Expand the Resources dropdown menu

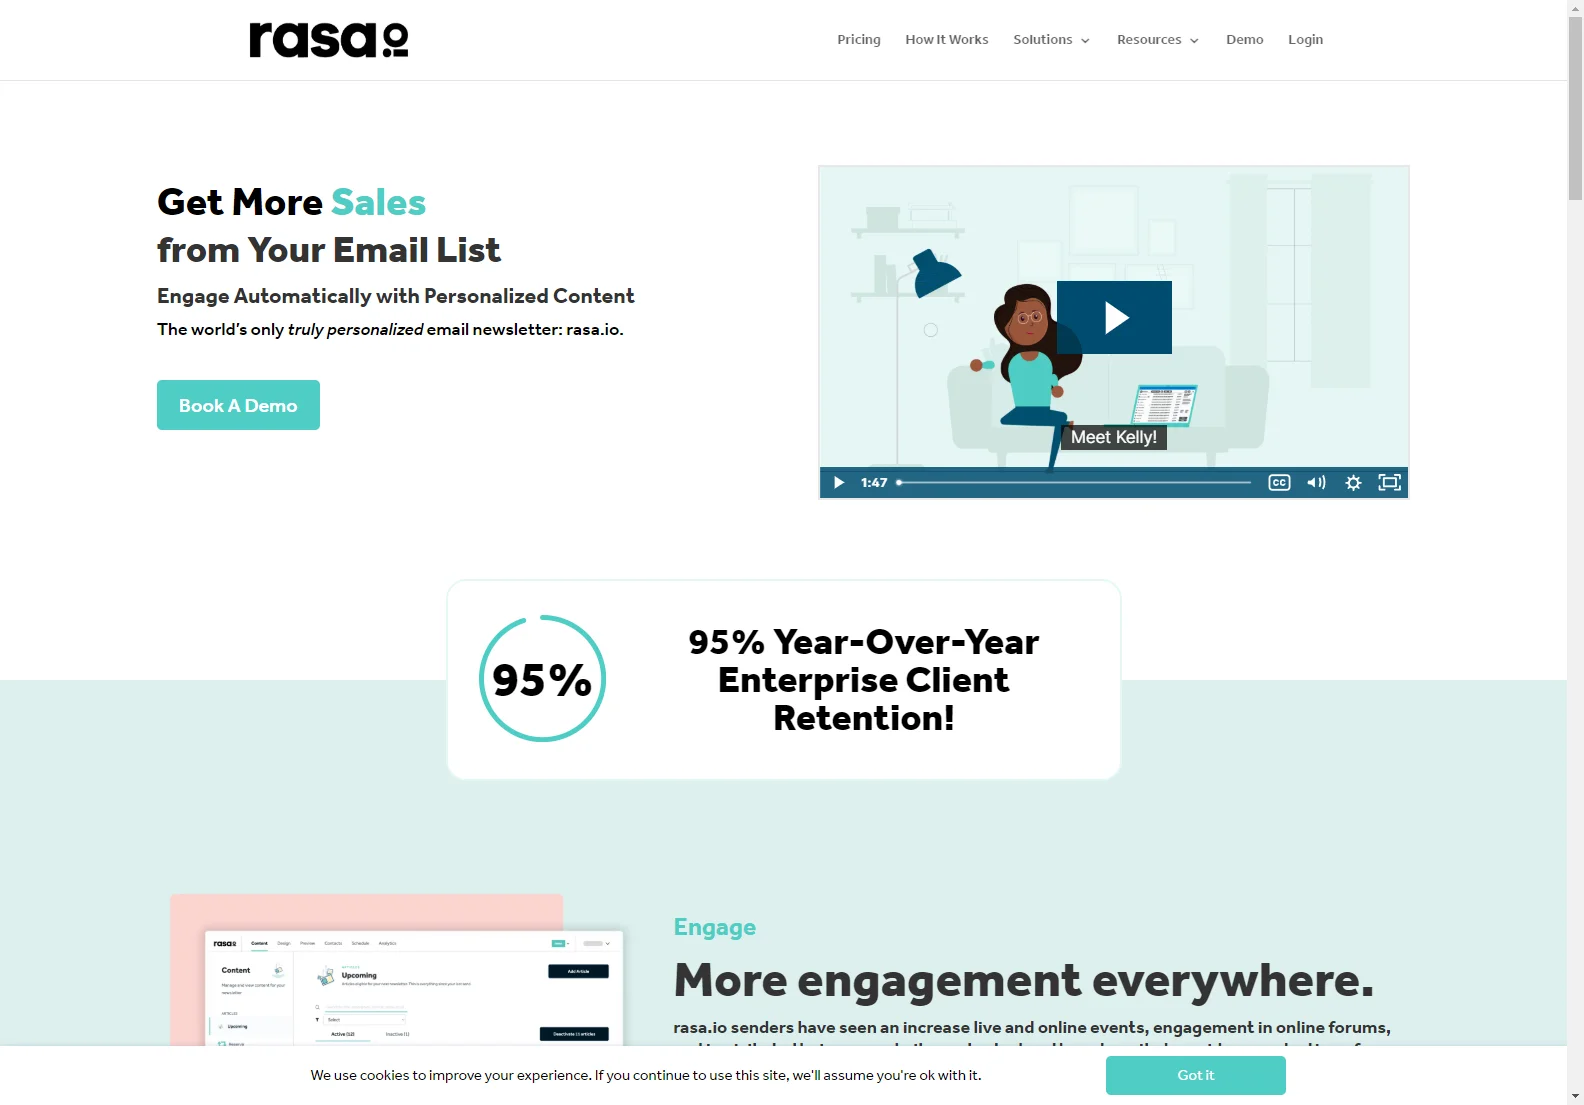(1158, 40)
